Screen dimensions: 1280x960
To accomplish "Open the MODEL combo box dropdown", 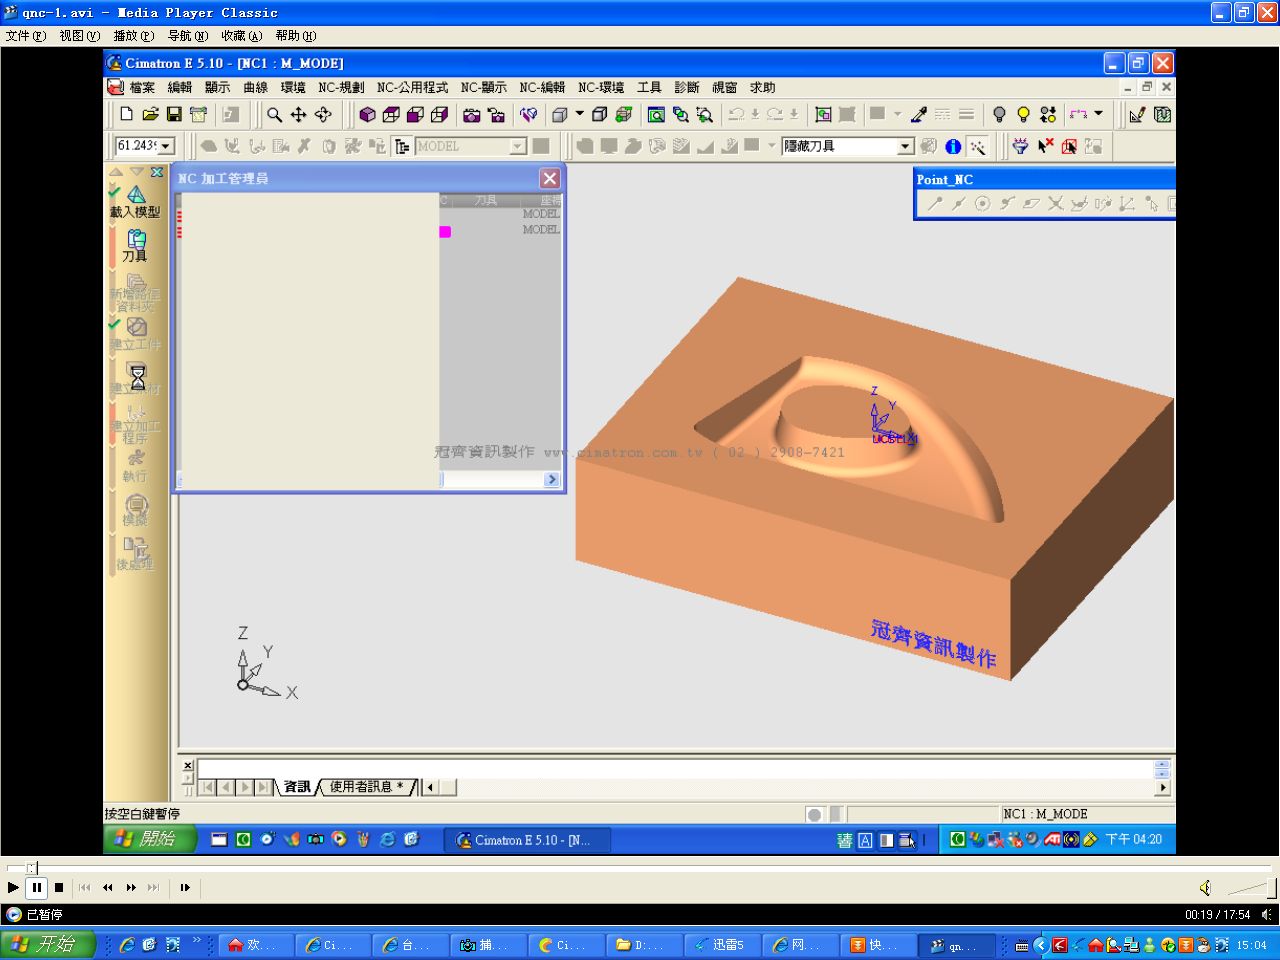I will 518,146.
